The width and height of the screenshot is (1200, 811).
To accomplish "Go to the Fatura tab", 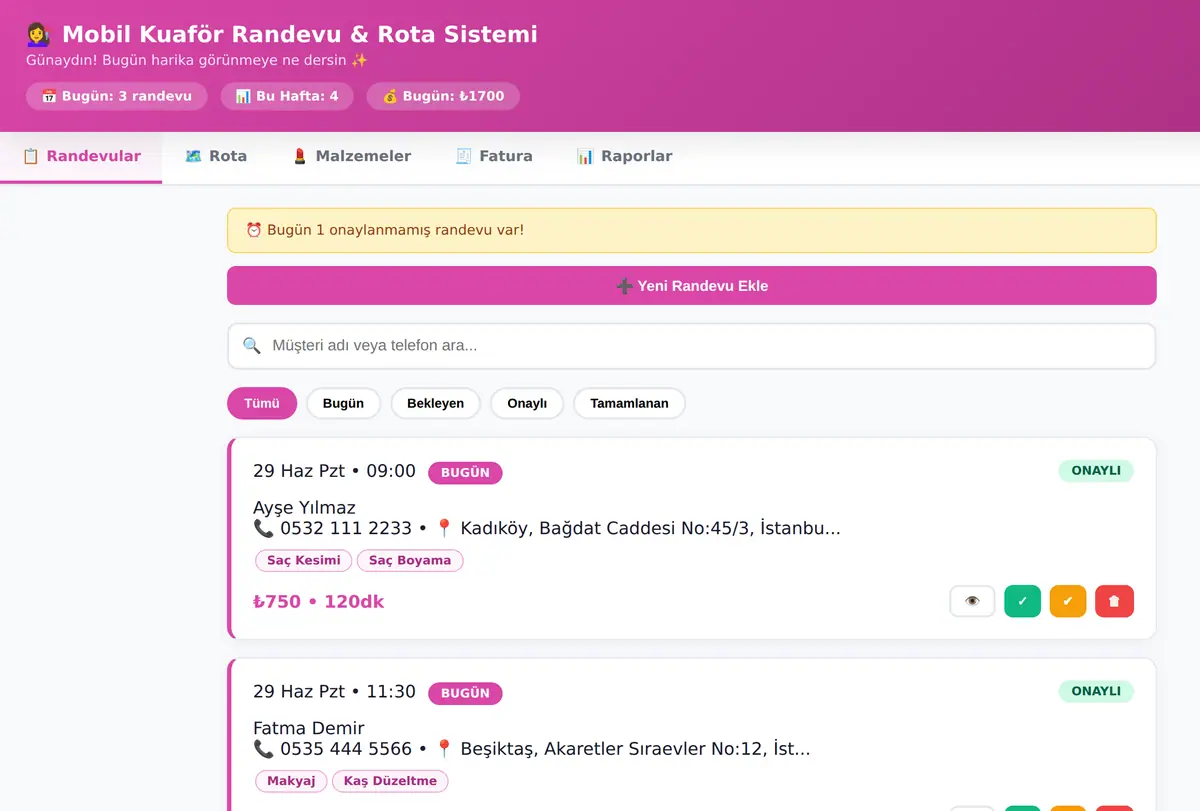I will 494,157.
